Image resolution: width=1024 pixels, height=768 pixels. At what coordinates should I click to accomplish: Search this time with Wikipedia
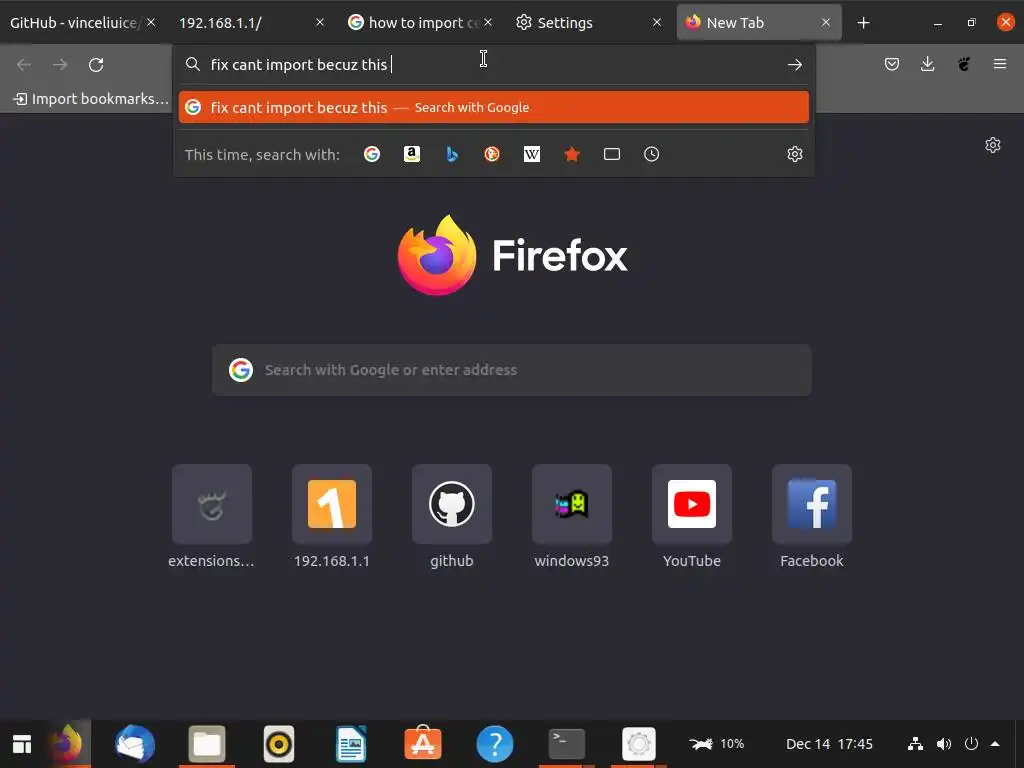(532, 154)
